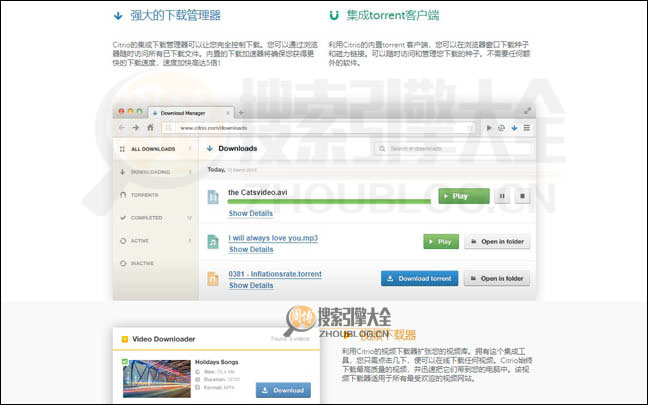Click the green magnet icon beside 集成torrent客户端
Image resolution: width=648 pixels, height=405 pixels.
[334, 16]
